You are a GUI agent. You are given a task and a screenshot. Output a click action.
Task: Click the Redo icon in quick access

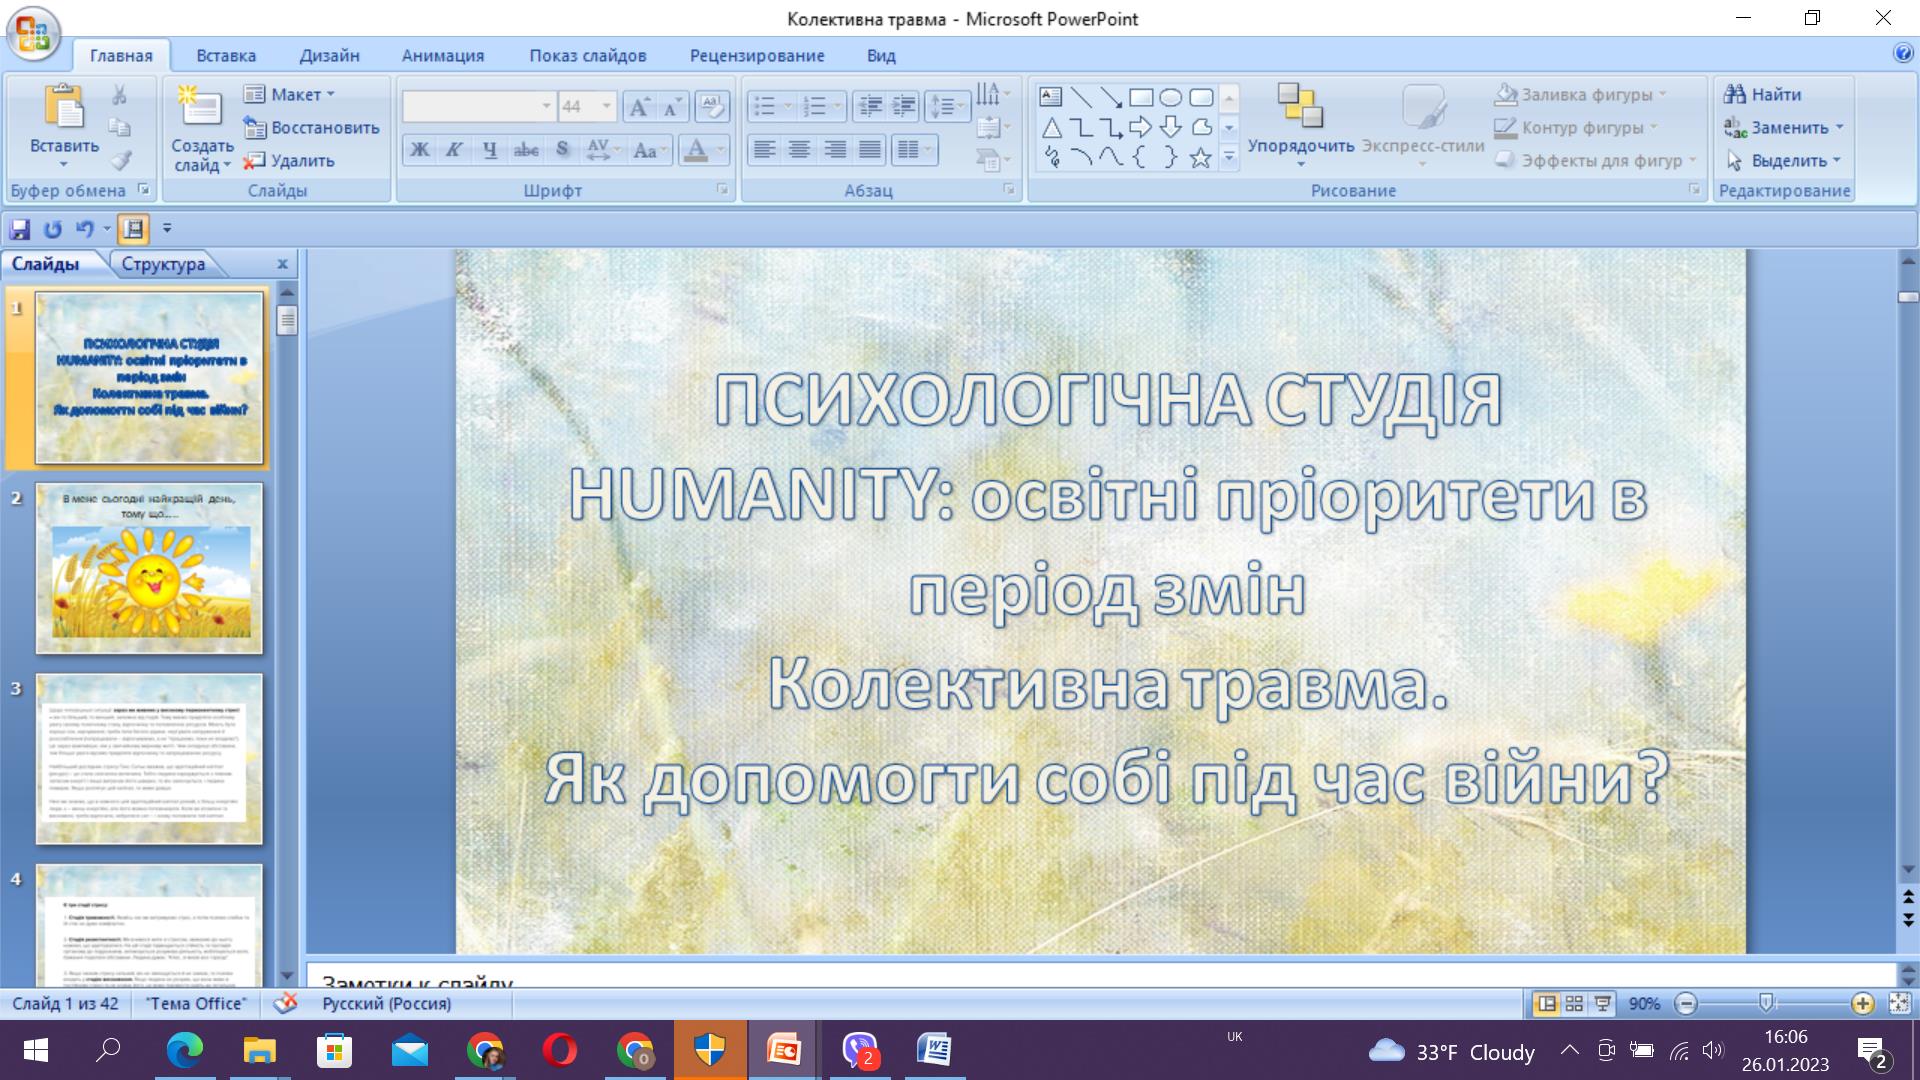point(53,229)
